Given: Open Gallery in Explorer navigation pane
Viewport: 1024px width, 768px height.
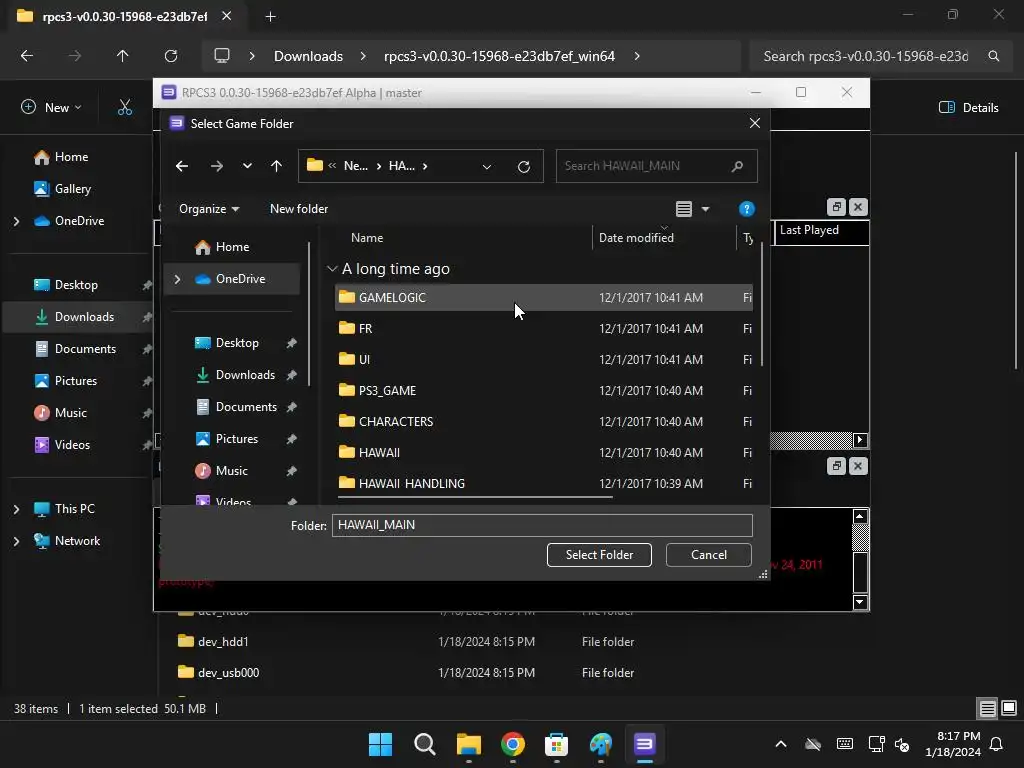Looking at the screenshot, I should coord(72,189).
